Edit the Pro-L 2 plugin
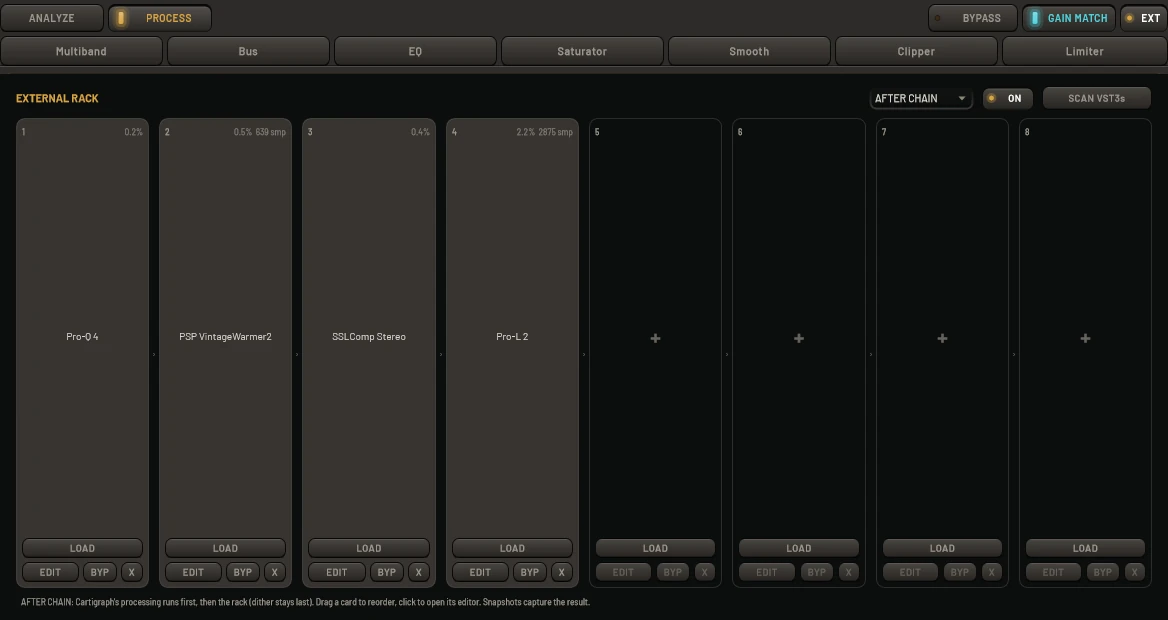1168x620 pixels. tap(480, 572)
